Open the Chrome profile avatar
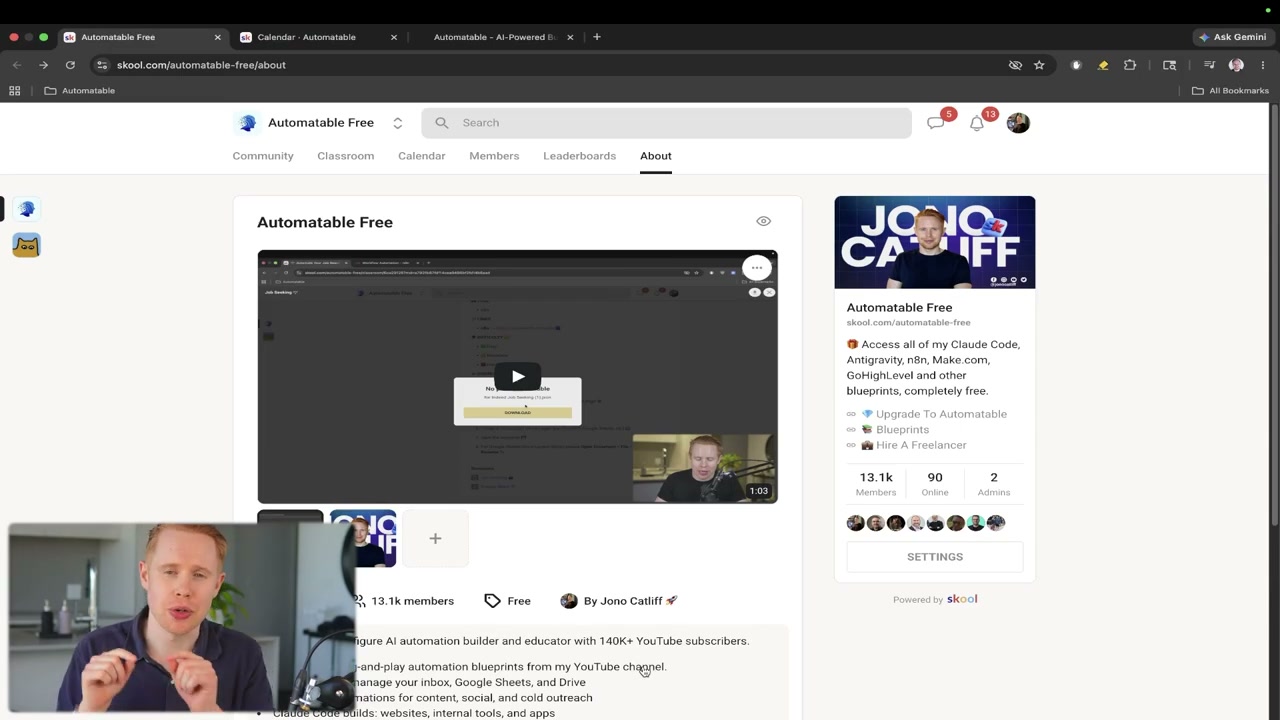This screenshot has height=720, width=1280. point(1236,65)
